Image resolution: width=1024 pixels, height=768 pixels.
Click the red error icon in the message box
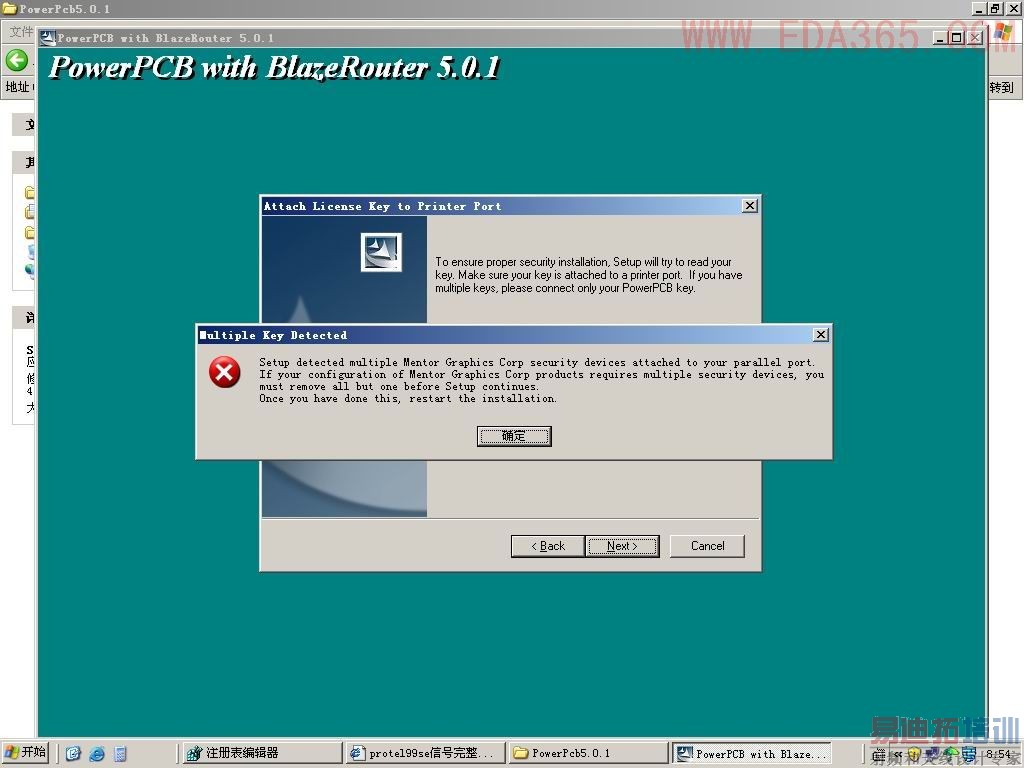[224, 372]
